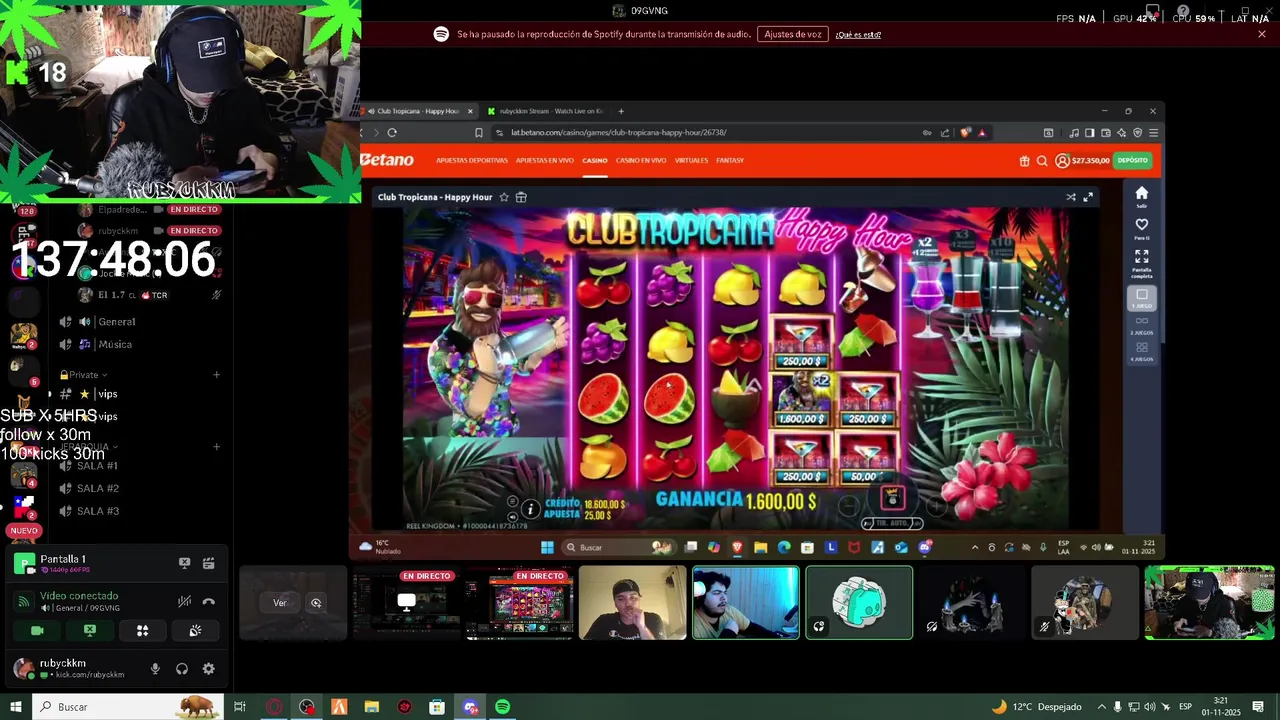Image resolution: width=1280 pixels, height=720 pixels.
Task: Click the gift box icon beside game title
Action: coord(521,197)
